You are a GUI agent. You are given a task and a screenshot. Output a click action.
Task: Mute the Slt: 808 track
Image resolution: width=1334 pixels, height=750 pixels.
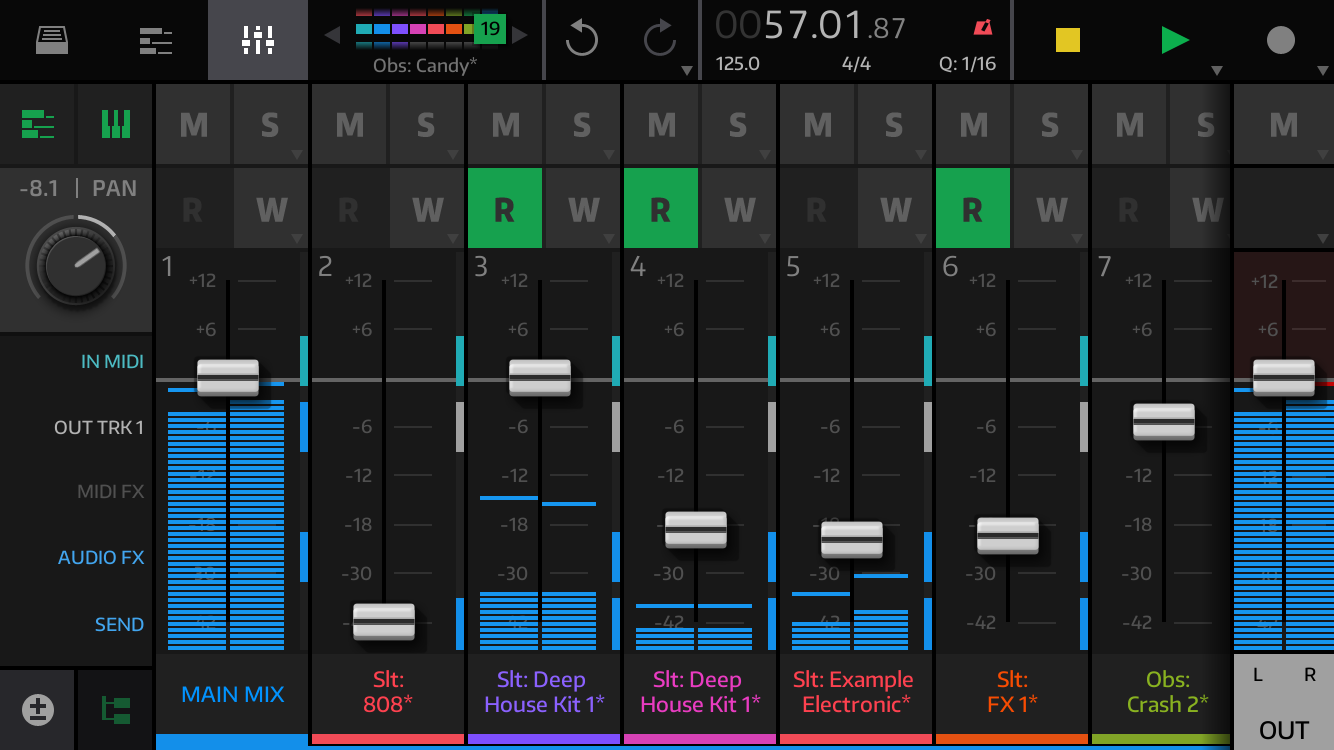(x=349, y=124)
